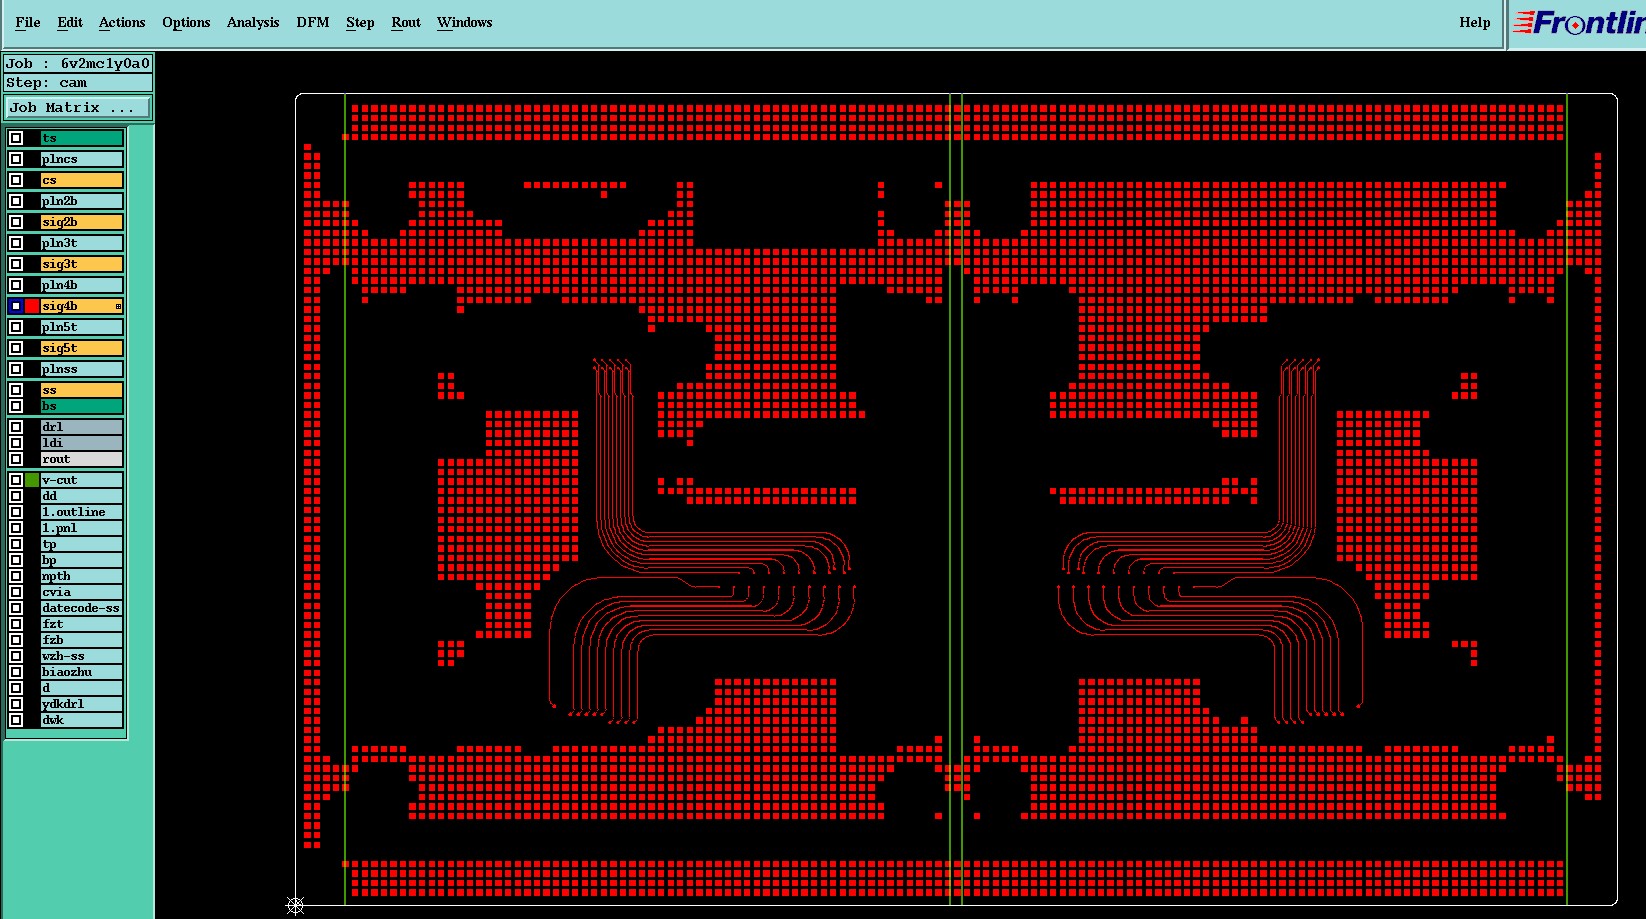Select the datecode-ss layer name
This screenshot has height=919, width=1646.
point(82,608)
